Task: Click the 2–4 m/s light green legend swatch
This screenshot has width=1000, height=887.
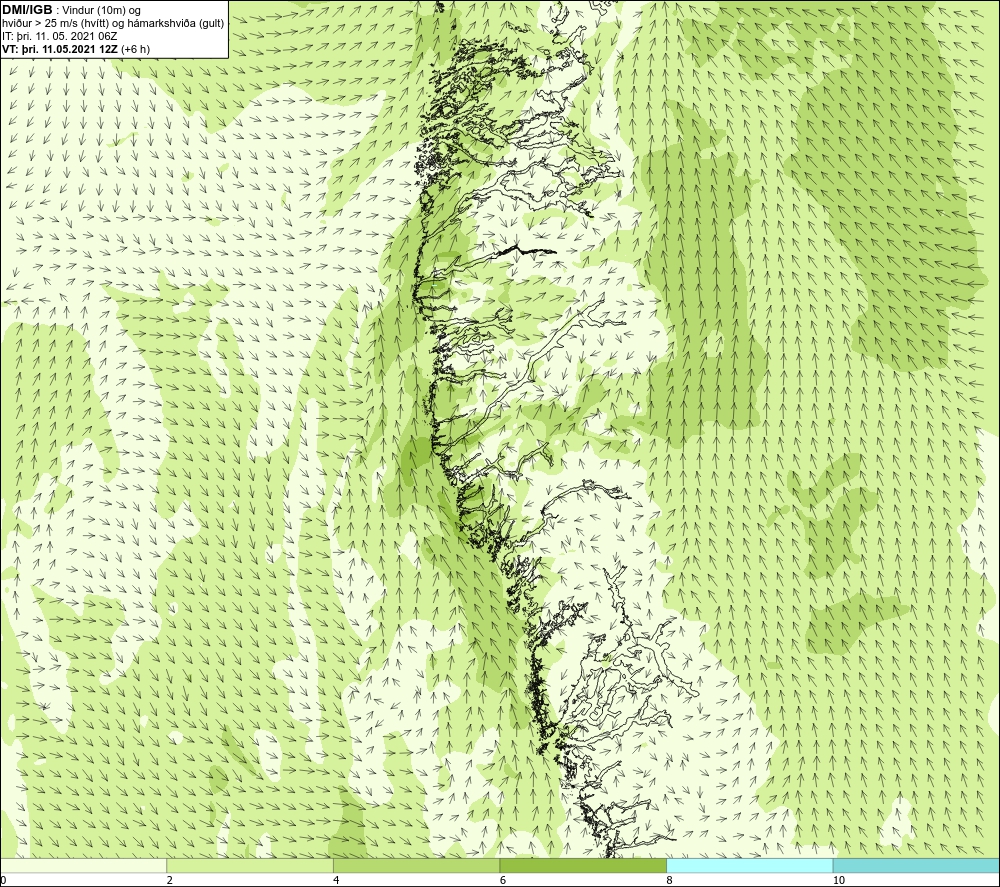Action: 250,865
